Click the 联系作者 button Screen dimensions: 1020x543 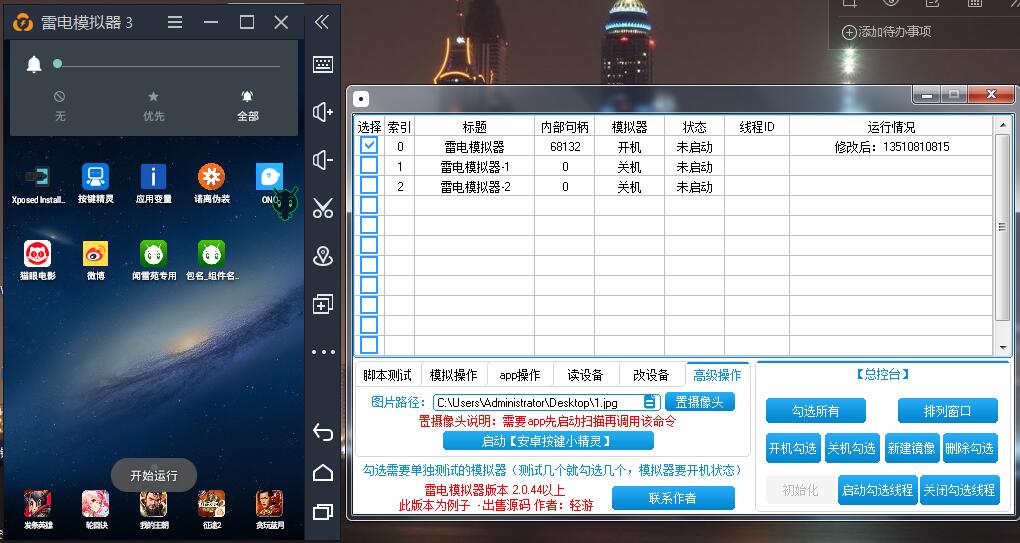[673, 498]
